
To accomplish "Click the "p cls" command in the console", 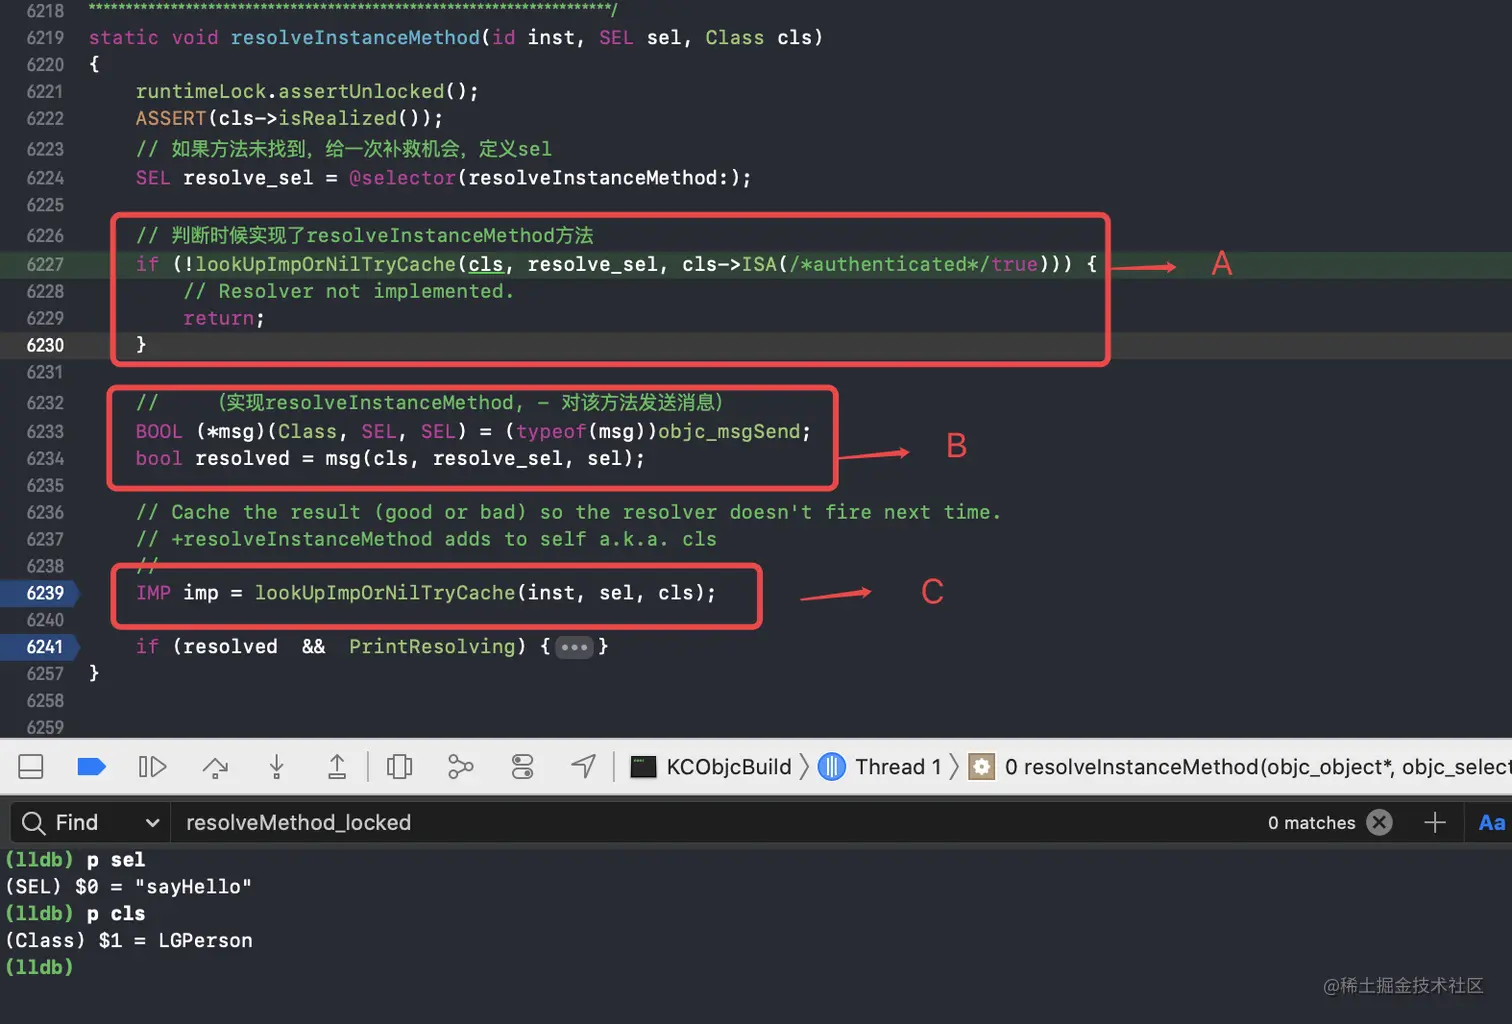I will [x=116, y=914].
